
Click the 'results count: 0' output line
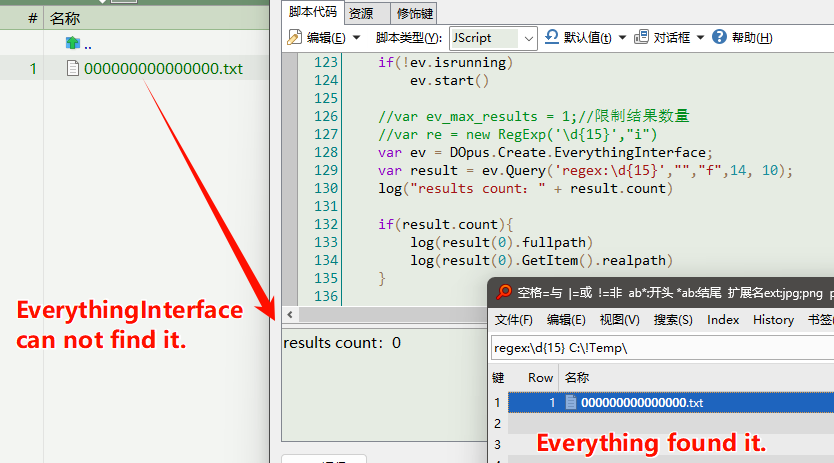(x=342, y=343)
